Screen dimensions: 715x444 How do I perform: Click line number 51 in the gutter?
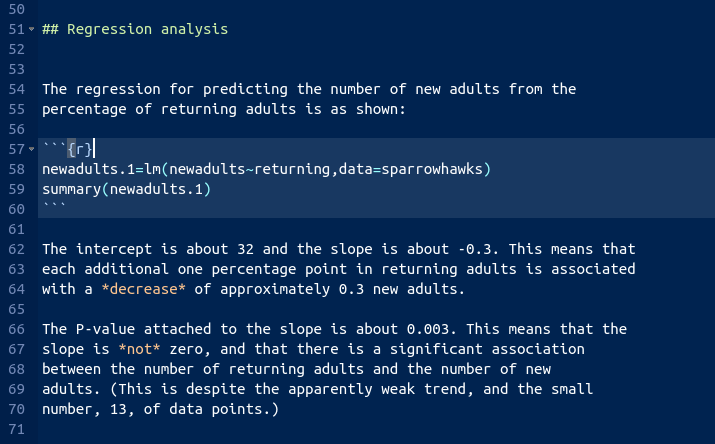click(x=15, y=30)
